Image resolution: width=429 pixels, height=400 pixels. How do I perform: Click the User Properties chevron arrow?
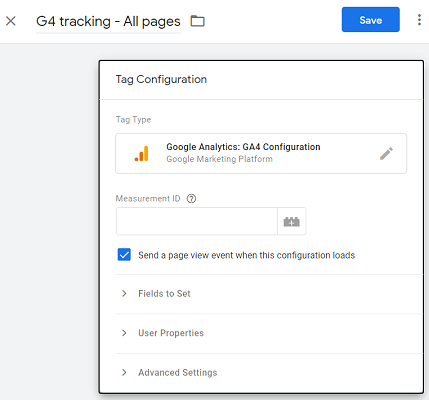point(124,333)
